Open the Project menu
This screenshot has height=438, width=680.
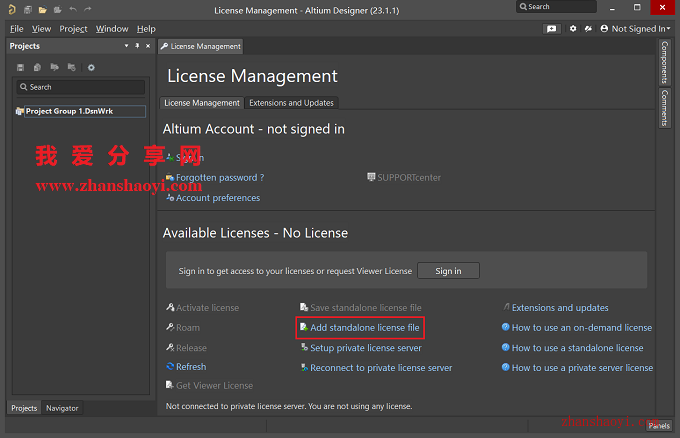tap(73, 29)
